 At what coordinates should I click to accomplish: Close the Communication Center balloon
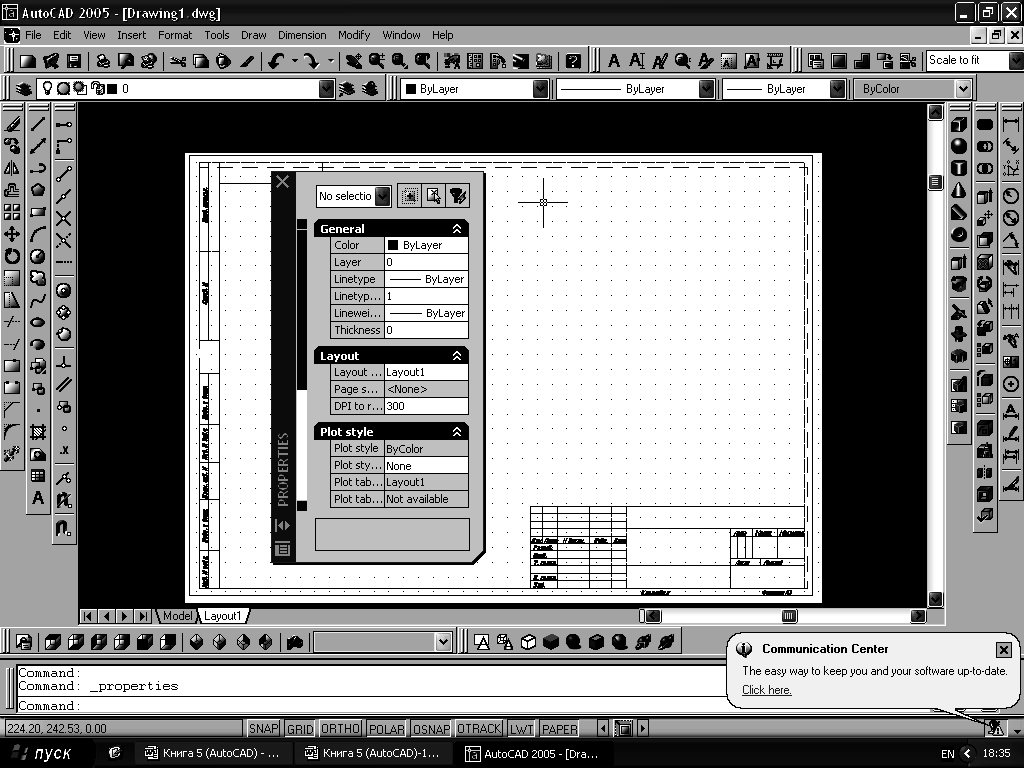point(1004,650)
